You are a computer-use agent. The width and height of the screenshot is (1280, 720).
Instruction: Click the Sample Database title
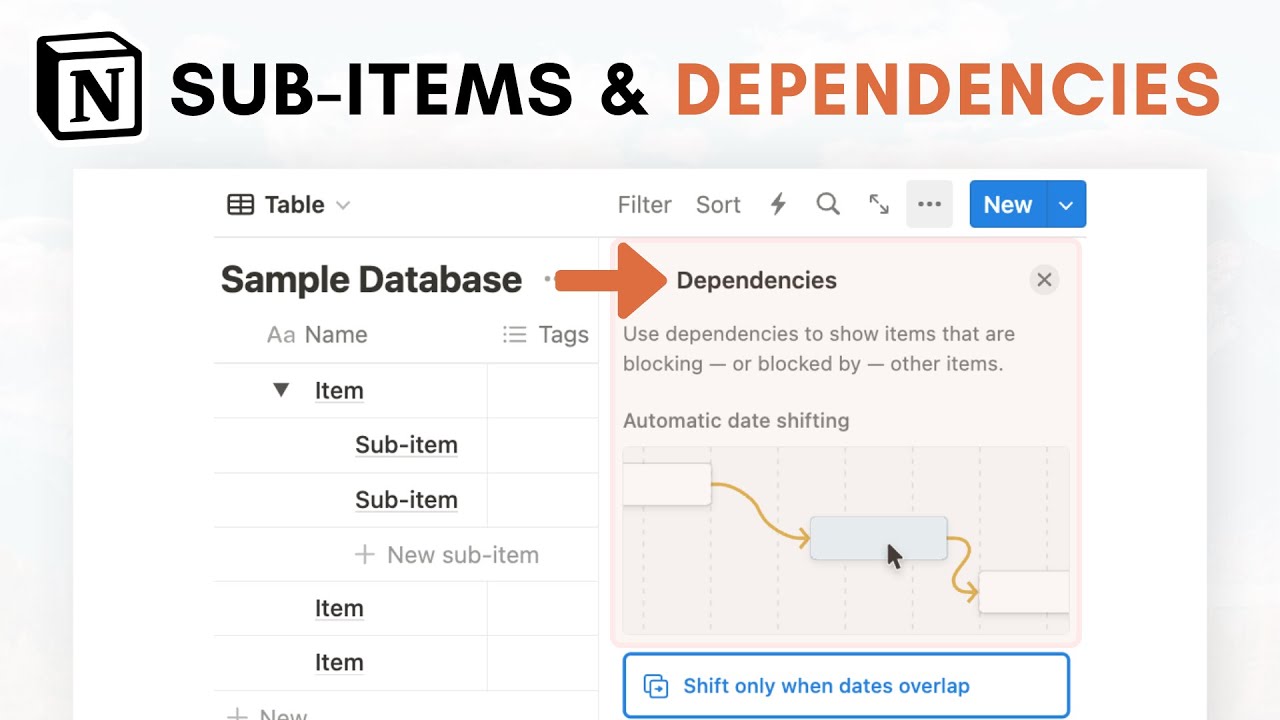(371, 280)
